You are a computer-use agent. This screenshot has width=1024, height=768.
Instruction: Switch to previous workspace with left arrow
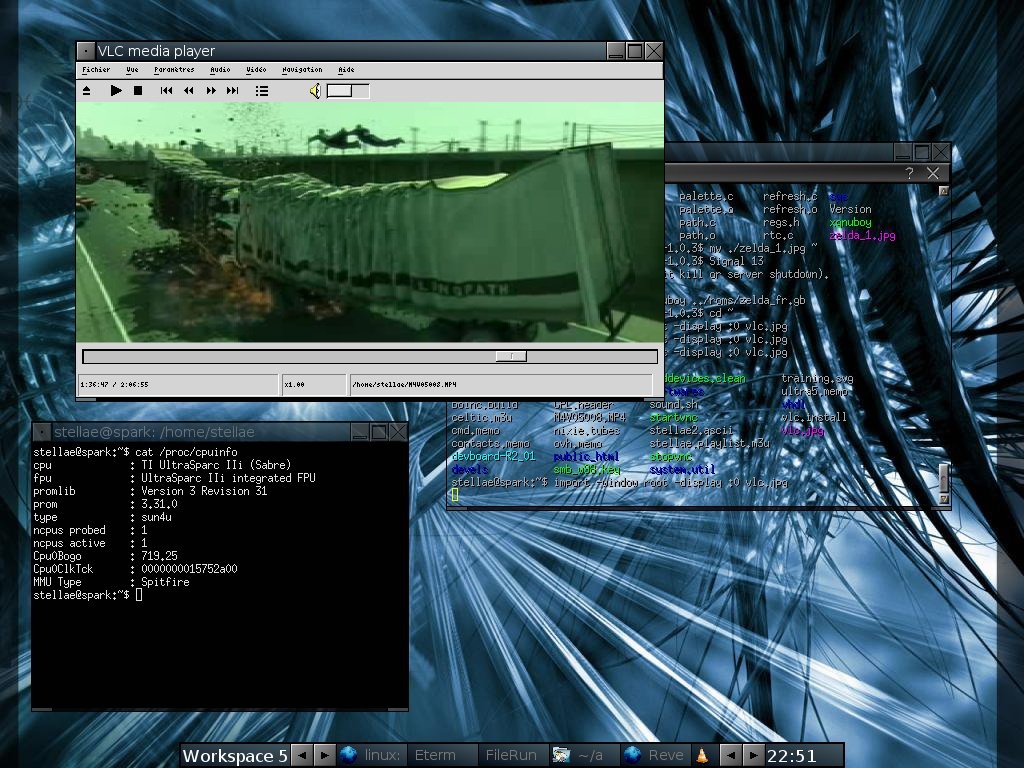(x=302, y=756)
